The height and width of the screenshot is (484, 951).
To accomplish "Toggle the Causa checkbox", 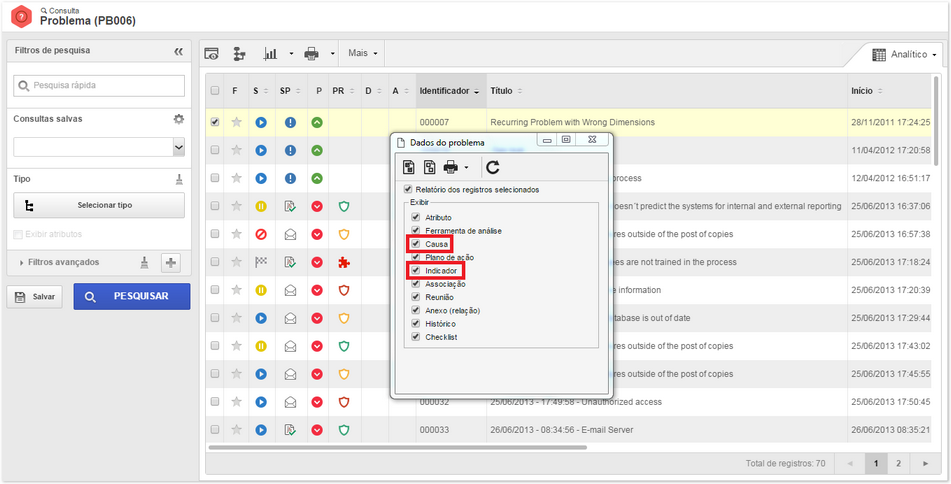I will pyautogui.click(x=415, y=244).
